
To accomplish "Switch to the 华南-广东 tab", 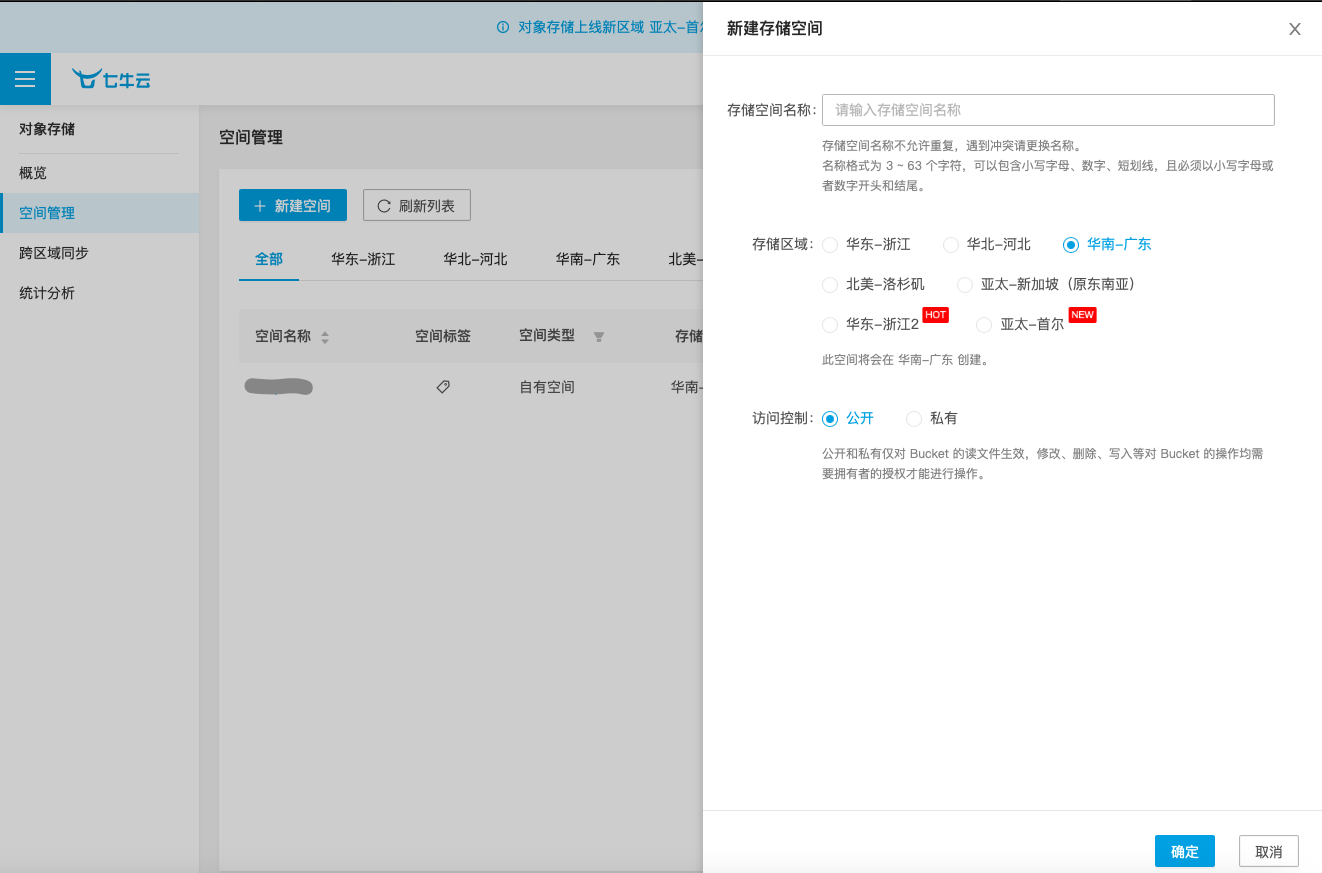I will (x=588, y=259).
